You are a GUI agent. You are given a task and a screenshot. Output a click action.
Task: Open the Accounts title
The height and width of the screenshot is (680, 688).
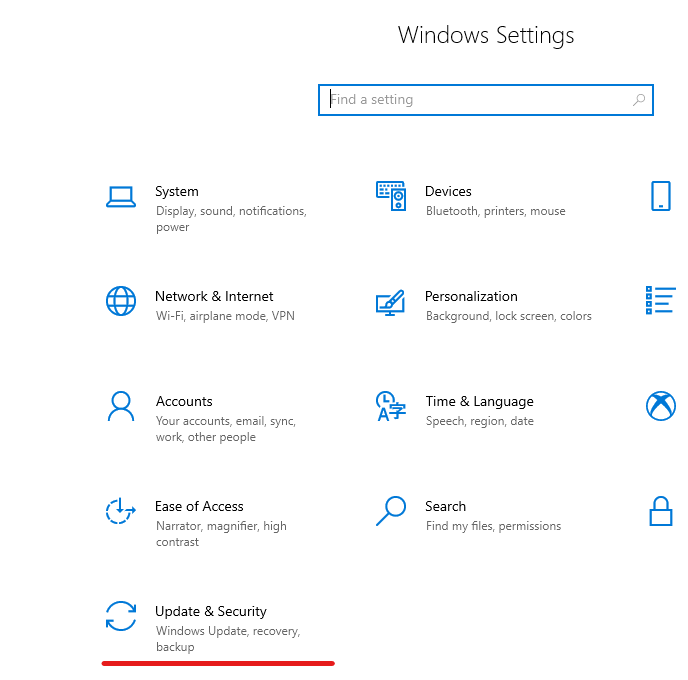point(184,401)
